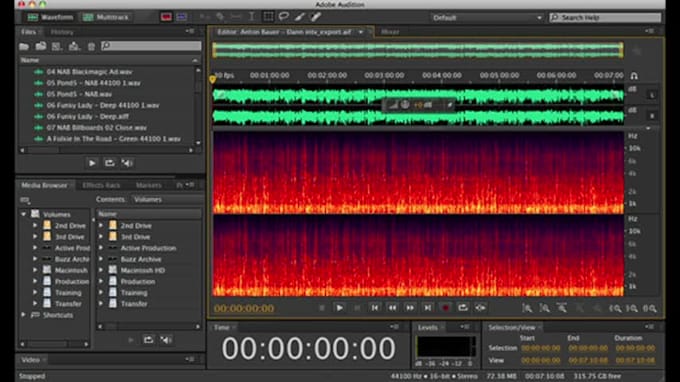Switch to the Mixer tab
This screenshot has height=382, width=680.
[x=390, y=32]
